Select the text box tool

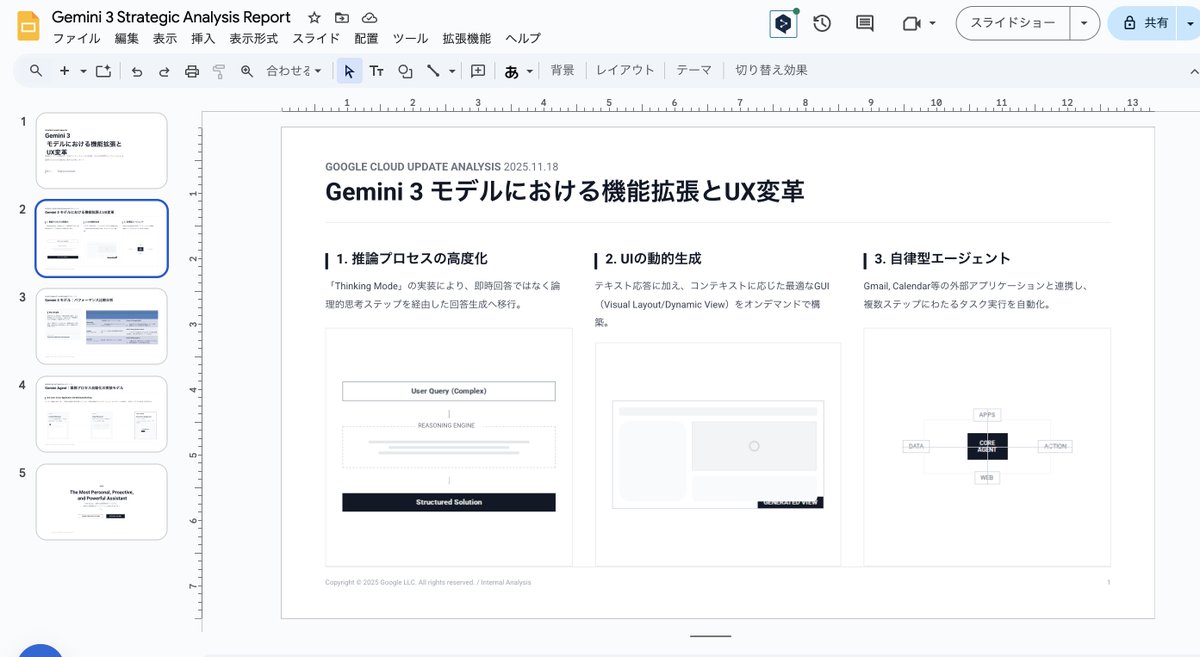377,71
